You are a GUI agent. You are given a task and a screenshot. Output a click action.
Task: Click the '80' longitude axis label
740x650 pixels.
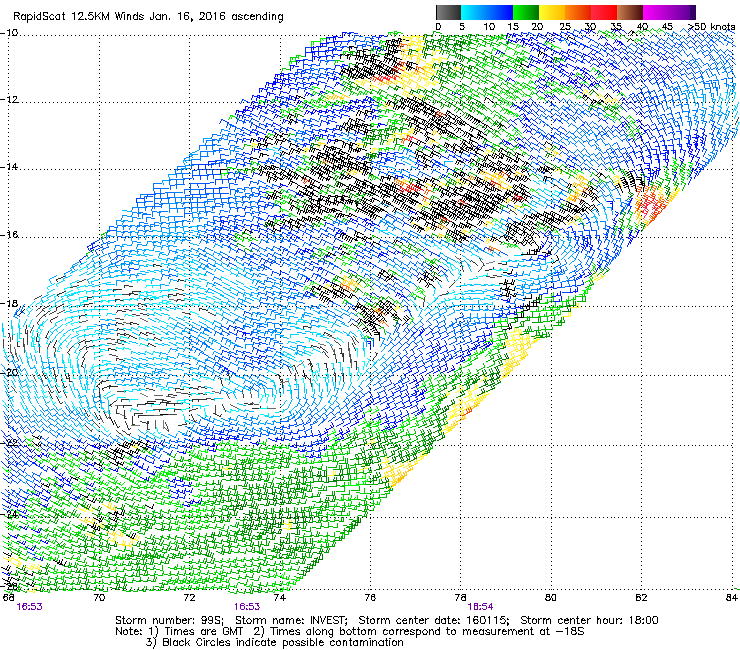551,598
